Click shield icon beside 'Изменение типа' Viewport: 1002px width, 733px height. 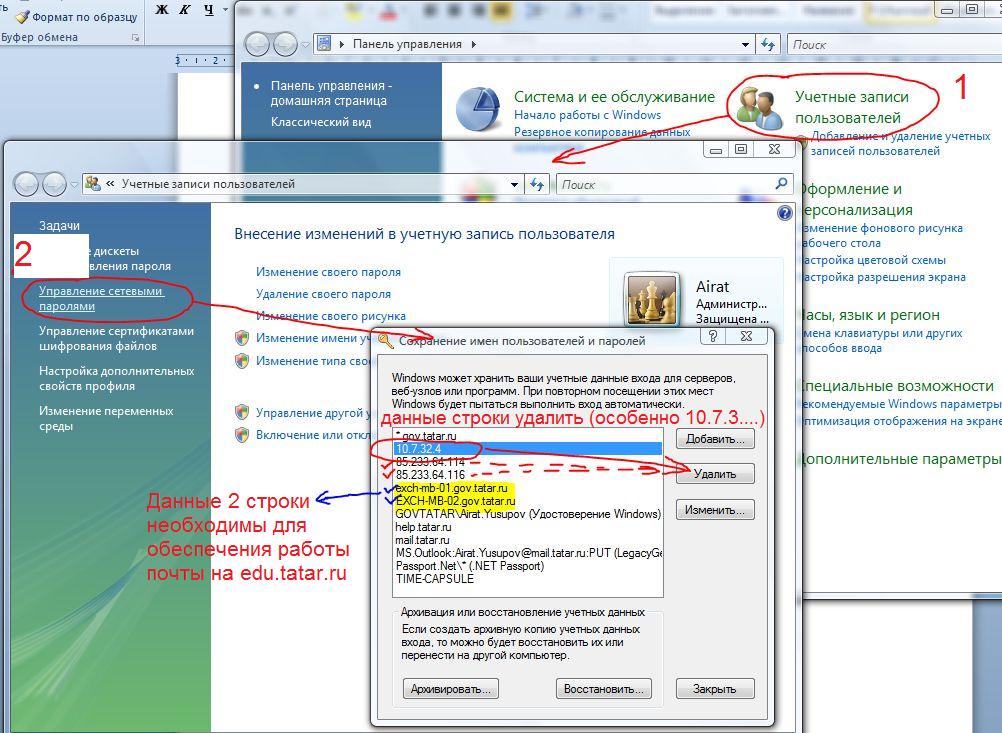coord(242,361)
